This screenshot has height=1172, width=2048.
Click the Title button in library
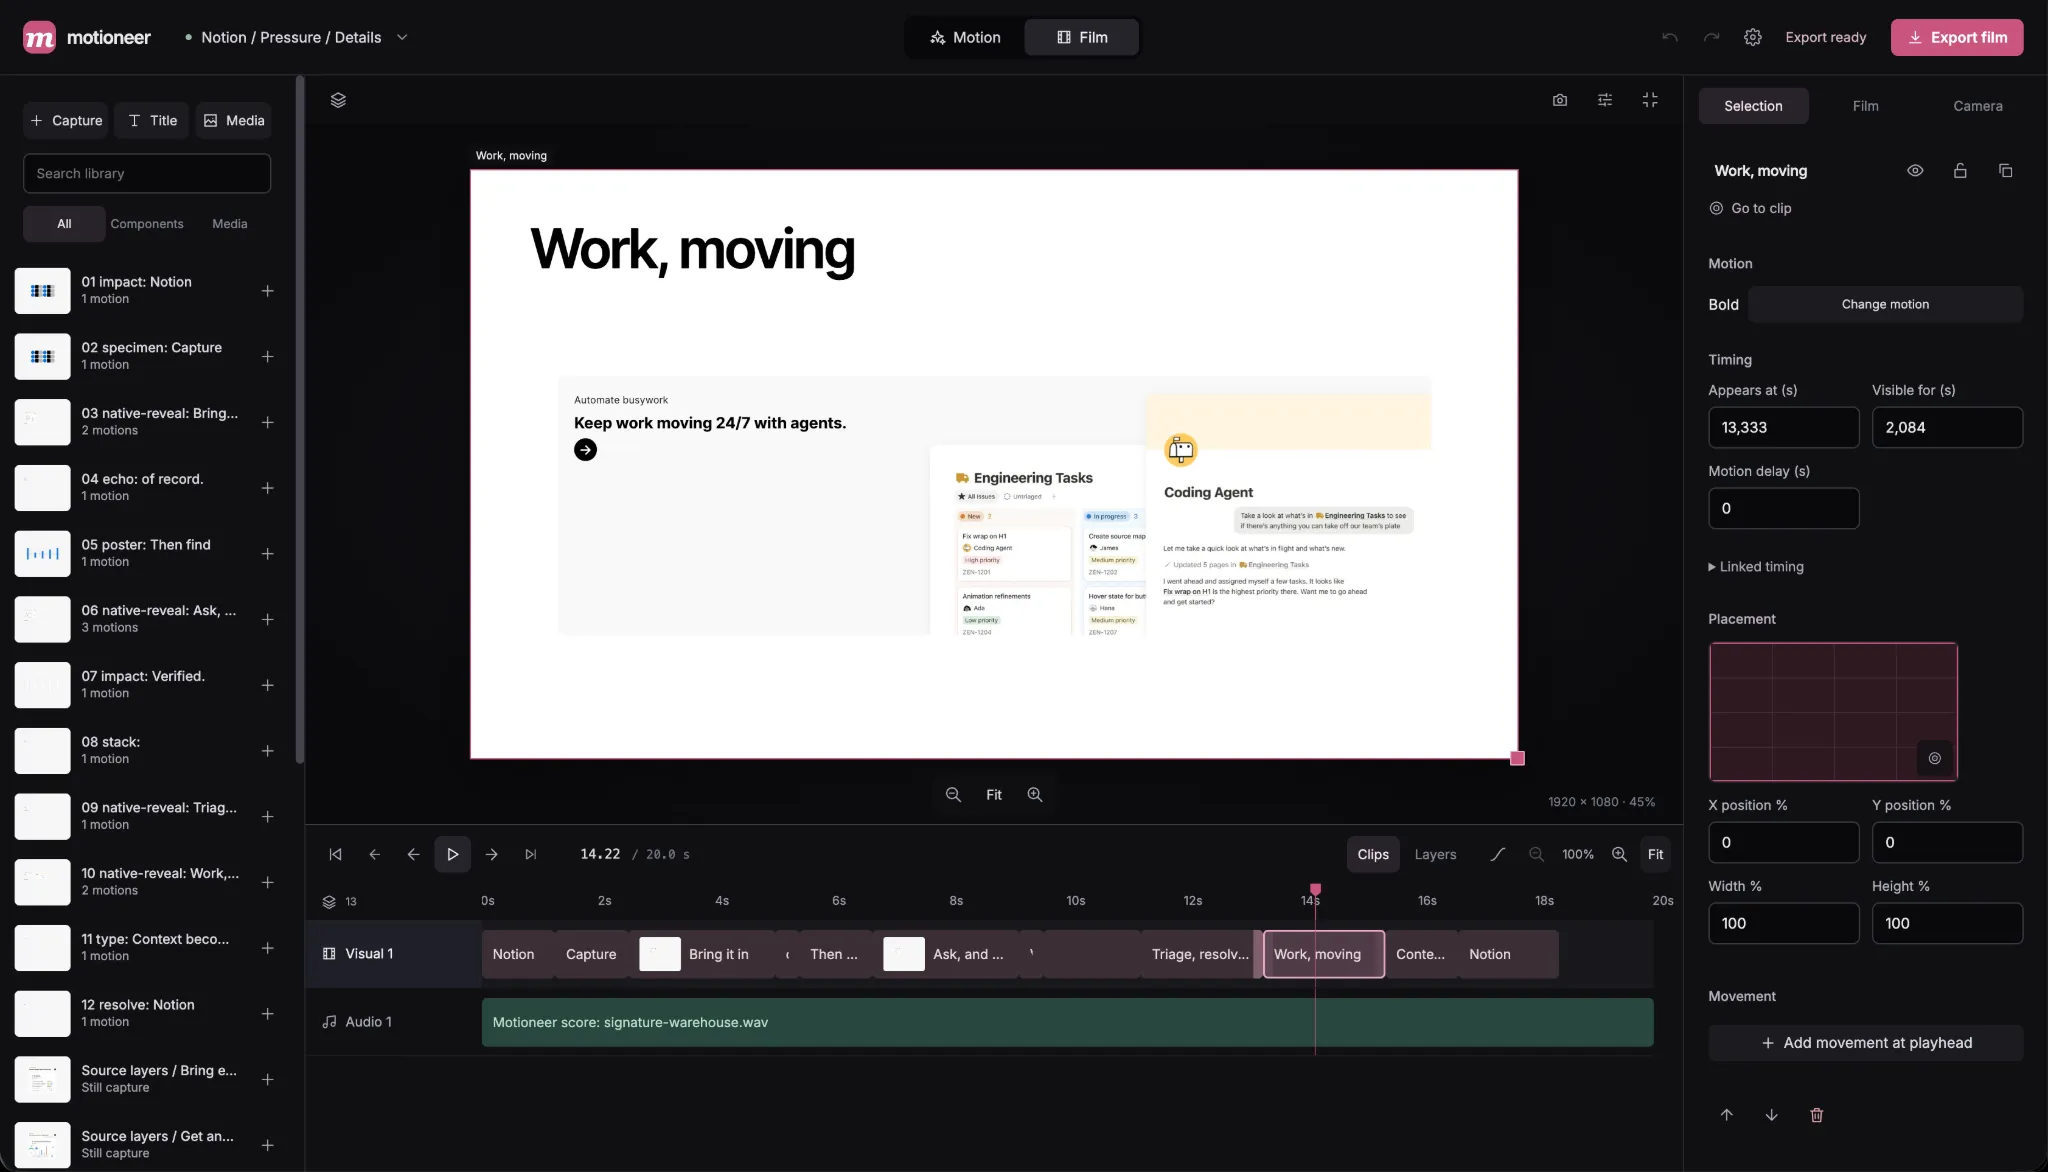[x=152, y=120]
